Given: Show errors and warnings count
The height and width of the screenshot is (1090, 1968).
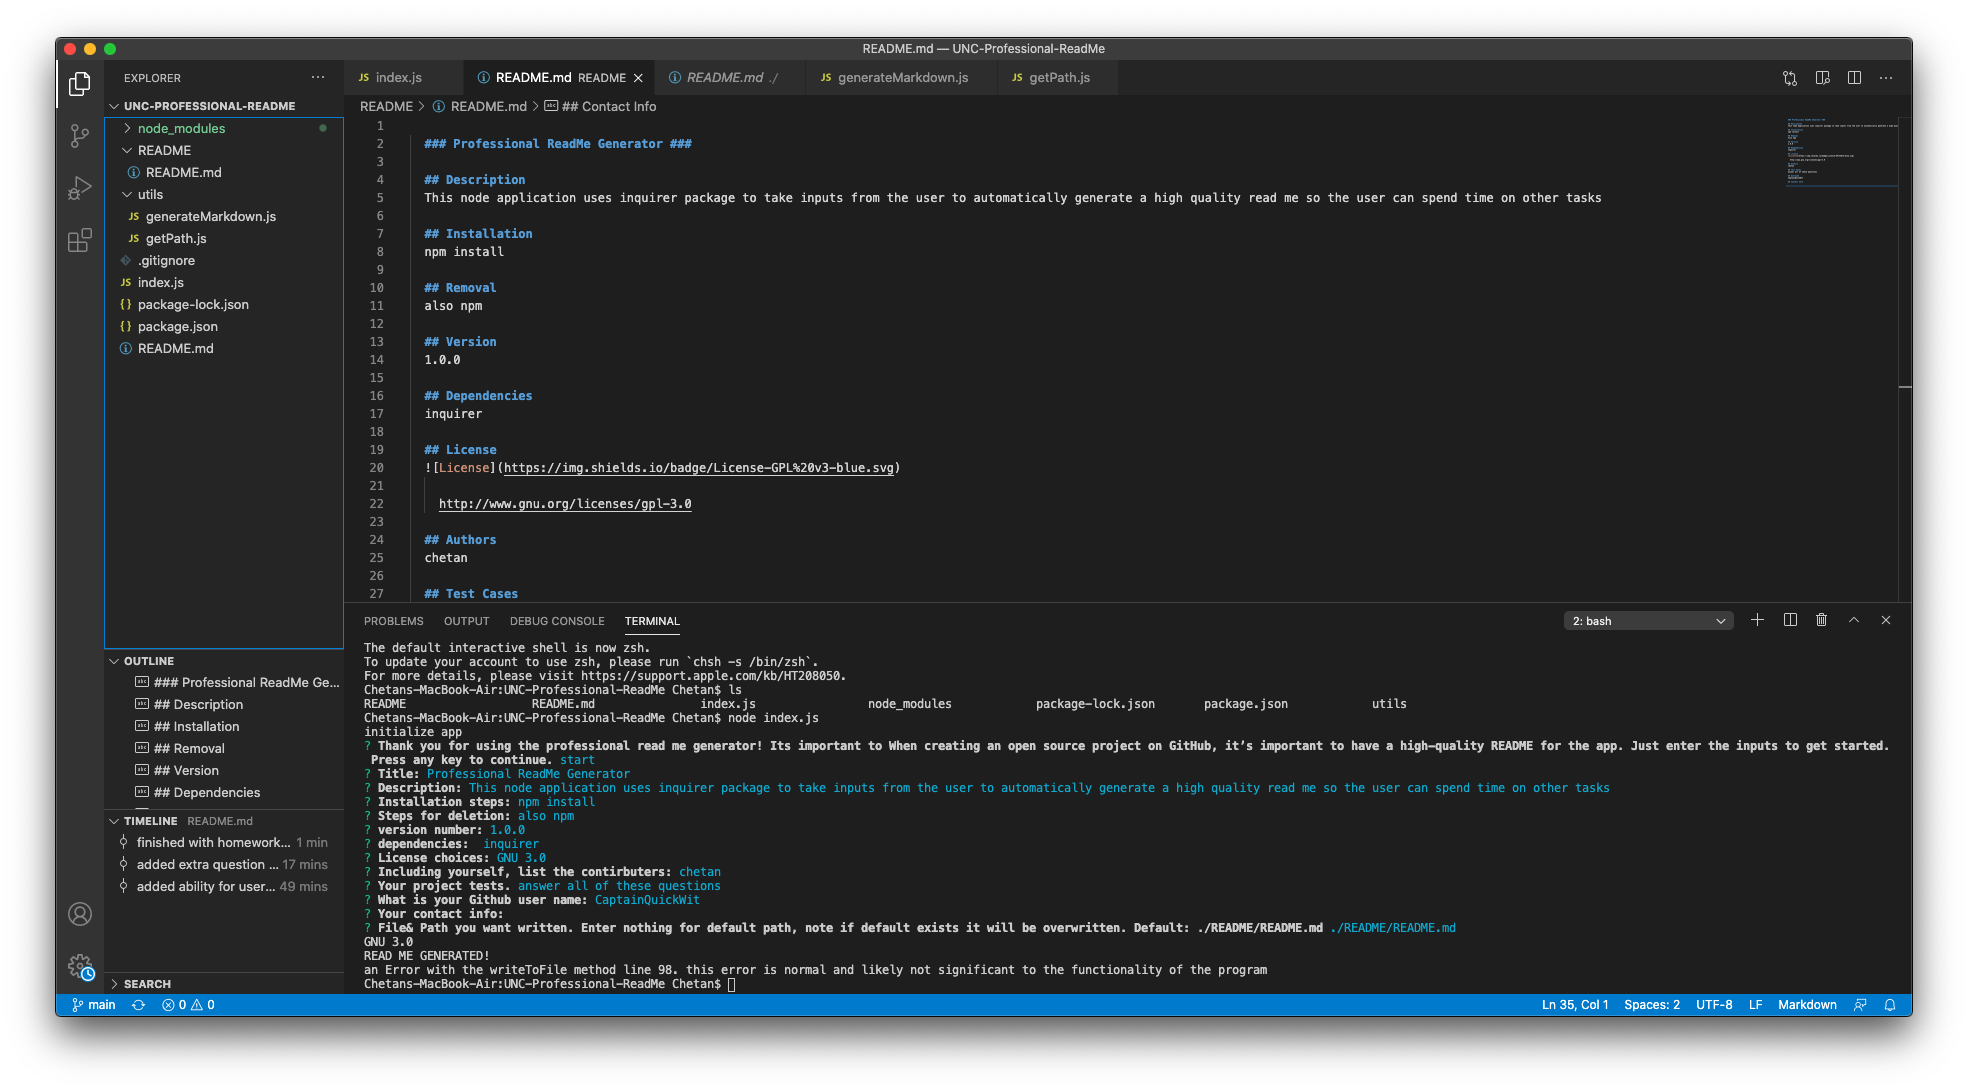Looking at the screenshot, I should (188, 1005).
